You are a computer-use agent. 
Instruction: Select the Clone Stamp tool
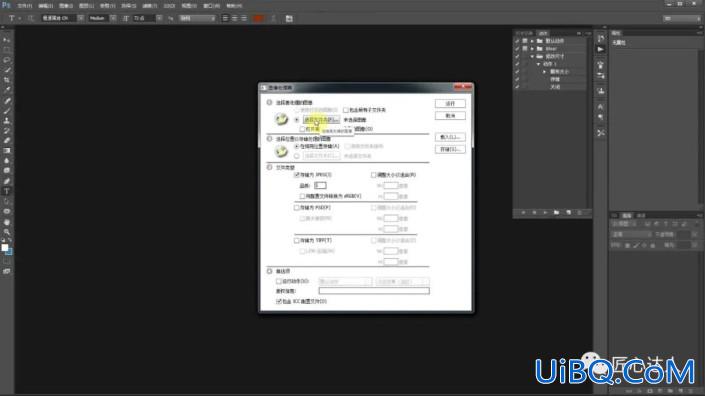7,120
